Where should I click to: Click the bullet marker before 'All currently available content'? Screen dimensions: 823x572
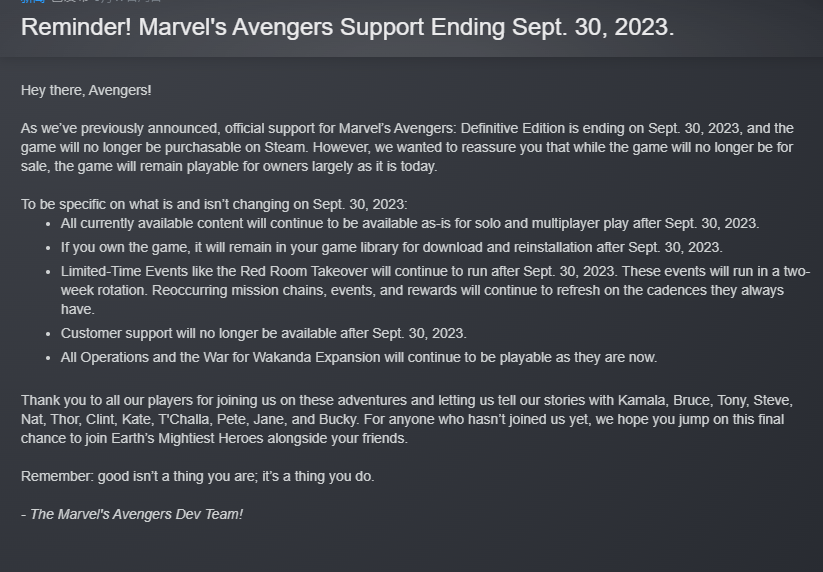coord(48,225)
